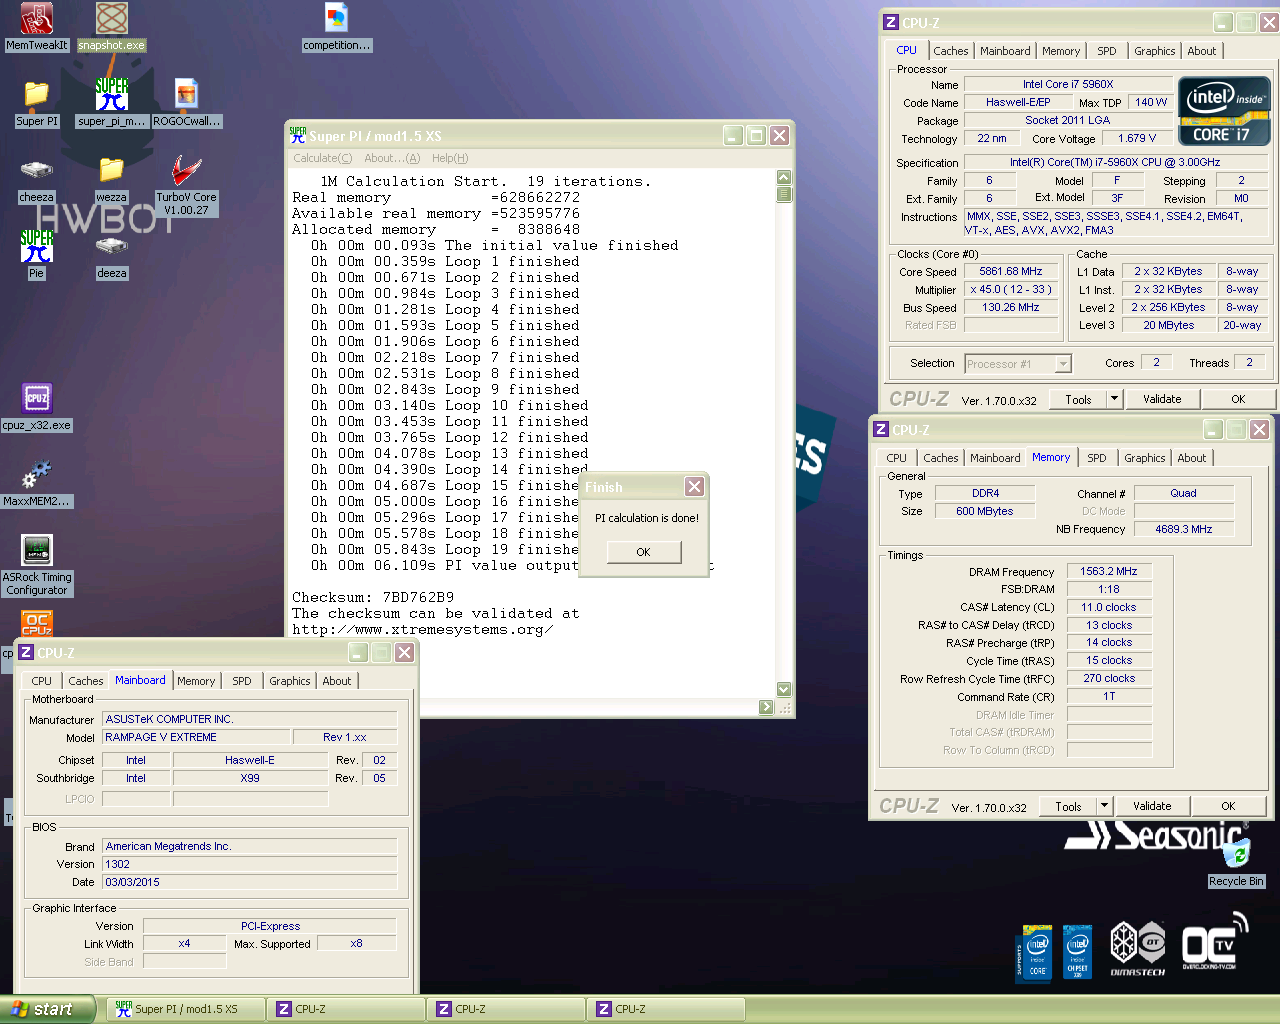Click Tools button in Memory CPU-Z window

pyautogui.click(x=1068, y=806)
